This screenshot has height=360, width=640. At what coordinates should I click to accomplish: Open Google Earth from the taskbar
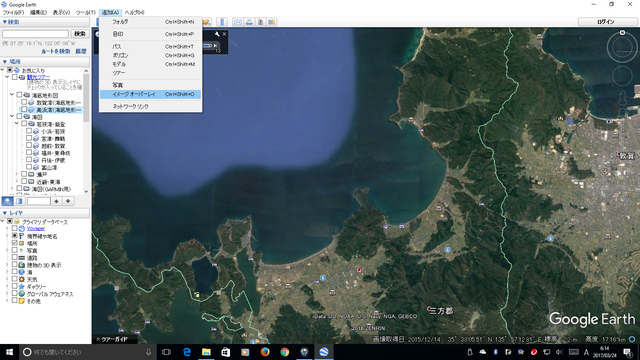[324, 352]
